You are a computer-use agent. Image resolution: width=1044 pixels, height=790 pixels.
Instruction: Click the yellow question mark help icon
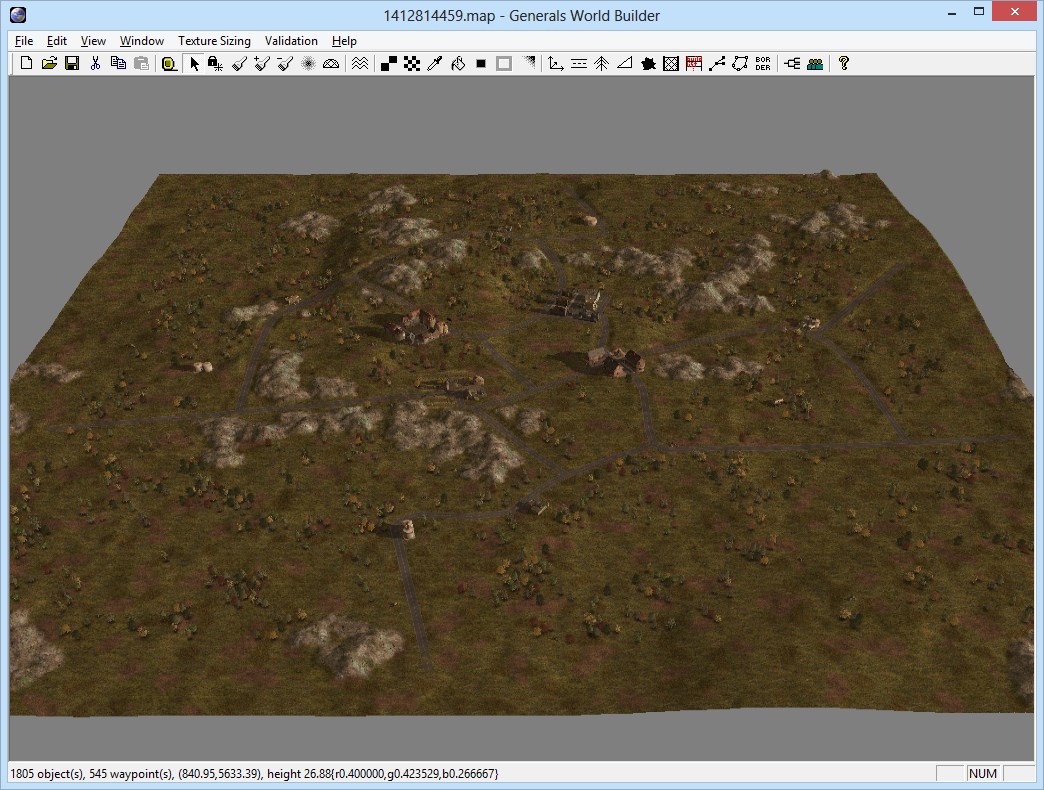[844, 63]
